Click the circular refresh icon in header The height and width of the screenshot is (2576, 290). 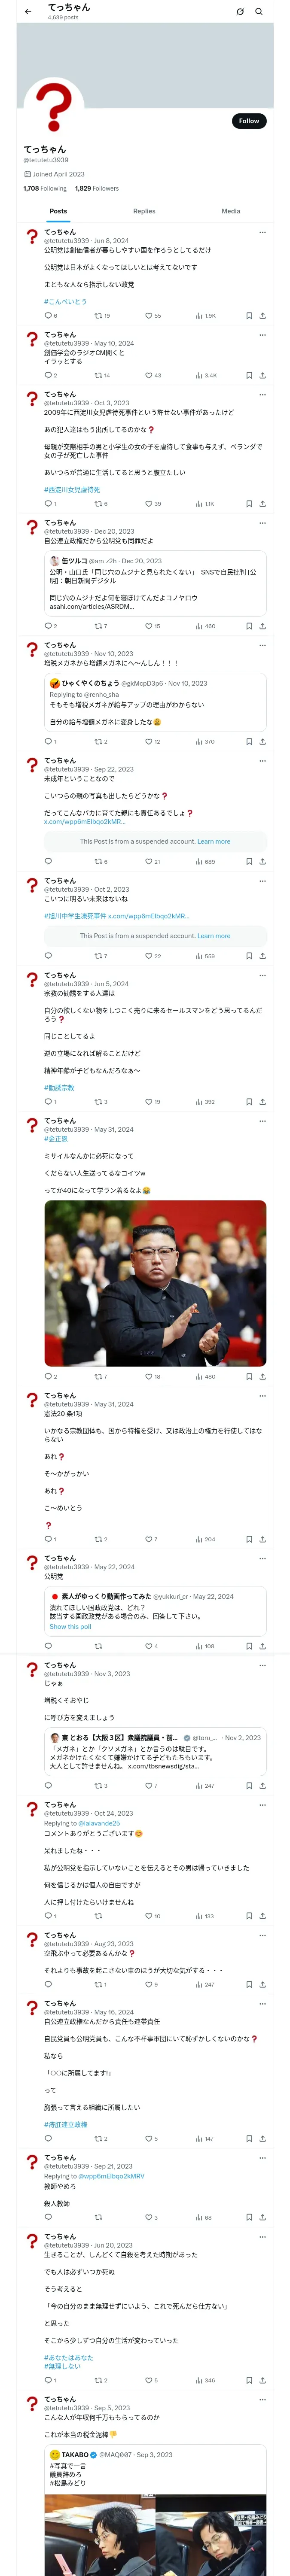click(x=240, y=12)
